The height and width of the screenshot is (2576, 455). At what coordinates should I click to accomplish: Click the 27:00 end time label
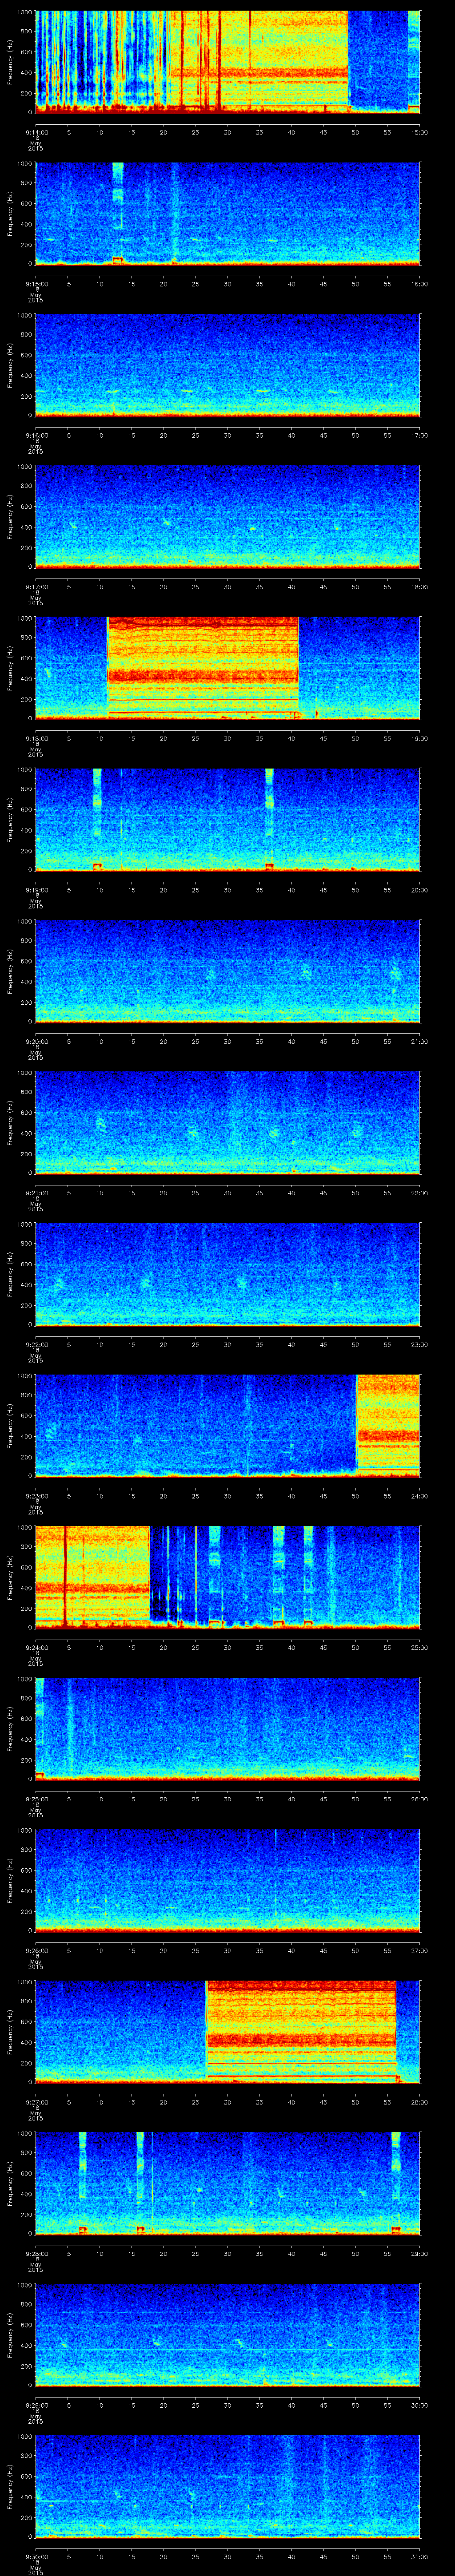[x=420, y=1950]
